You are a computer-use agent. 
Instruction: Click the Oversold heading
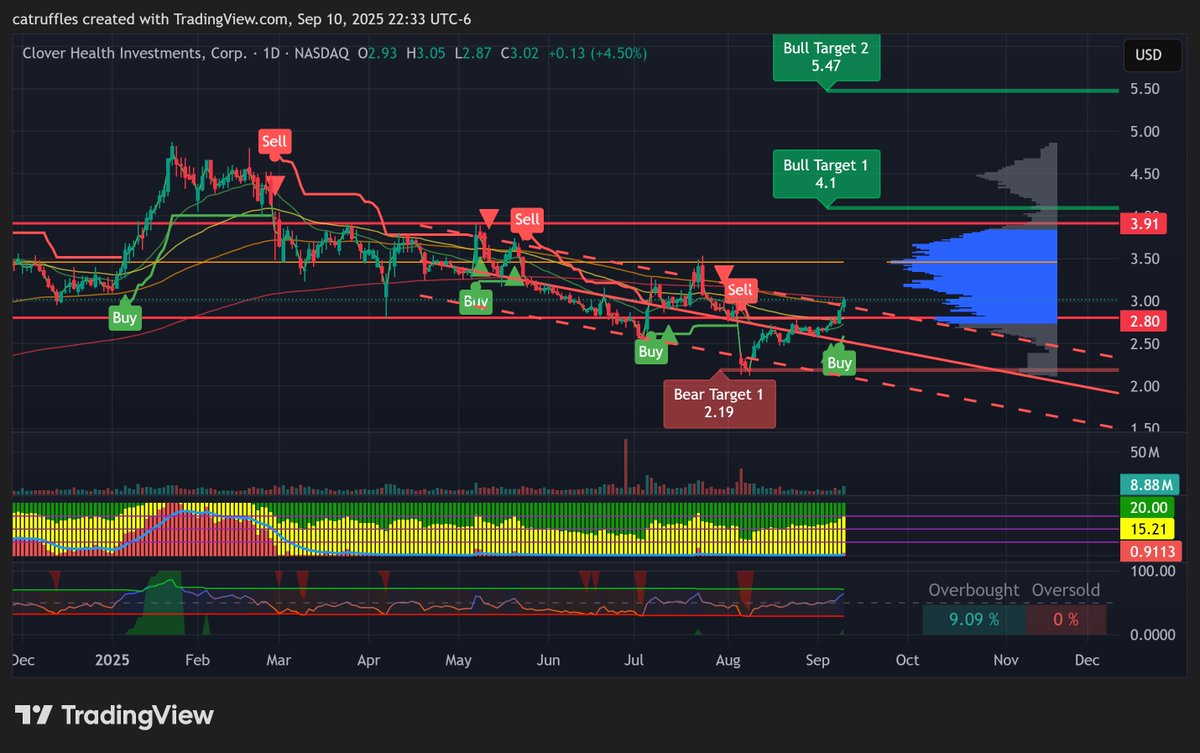pos(1066,590)
